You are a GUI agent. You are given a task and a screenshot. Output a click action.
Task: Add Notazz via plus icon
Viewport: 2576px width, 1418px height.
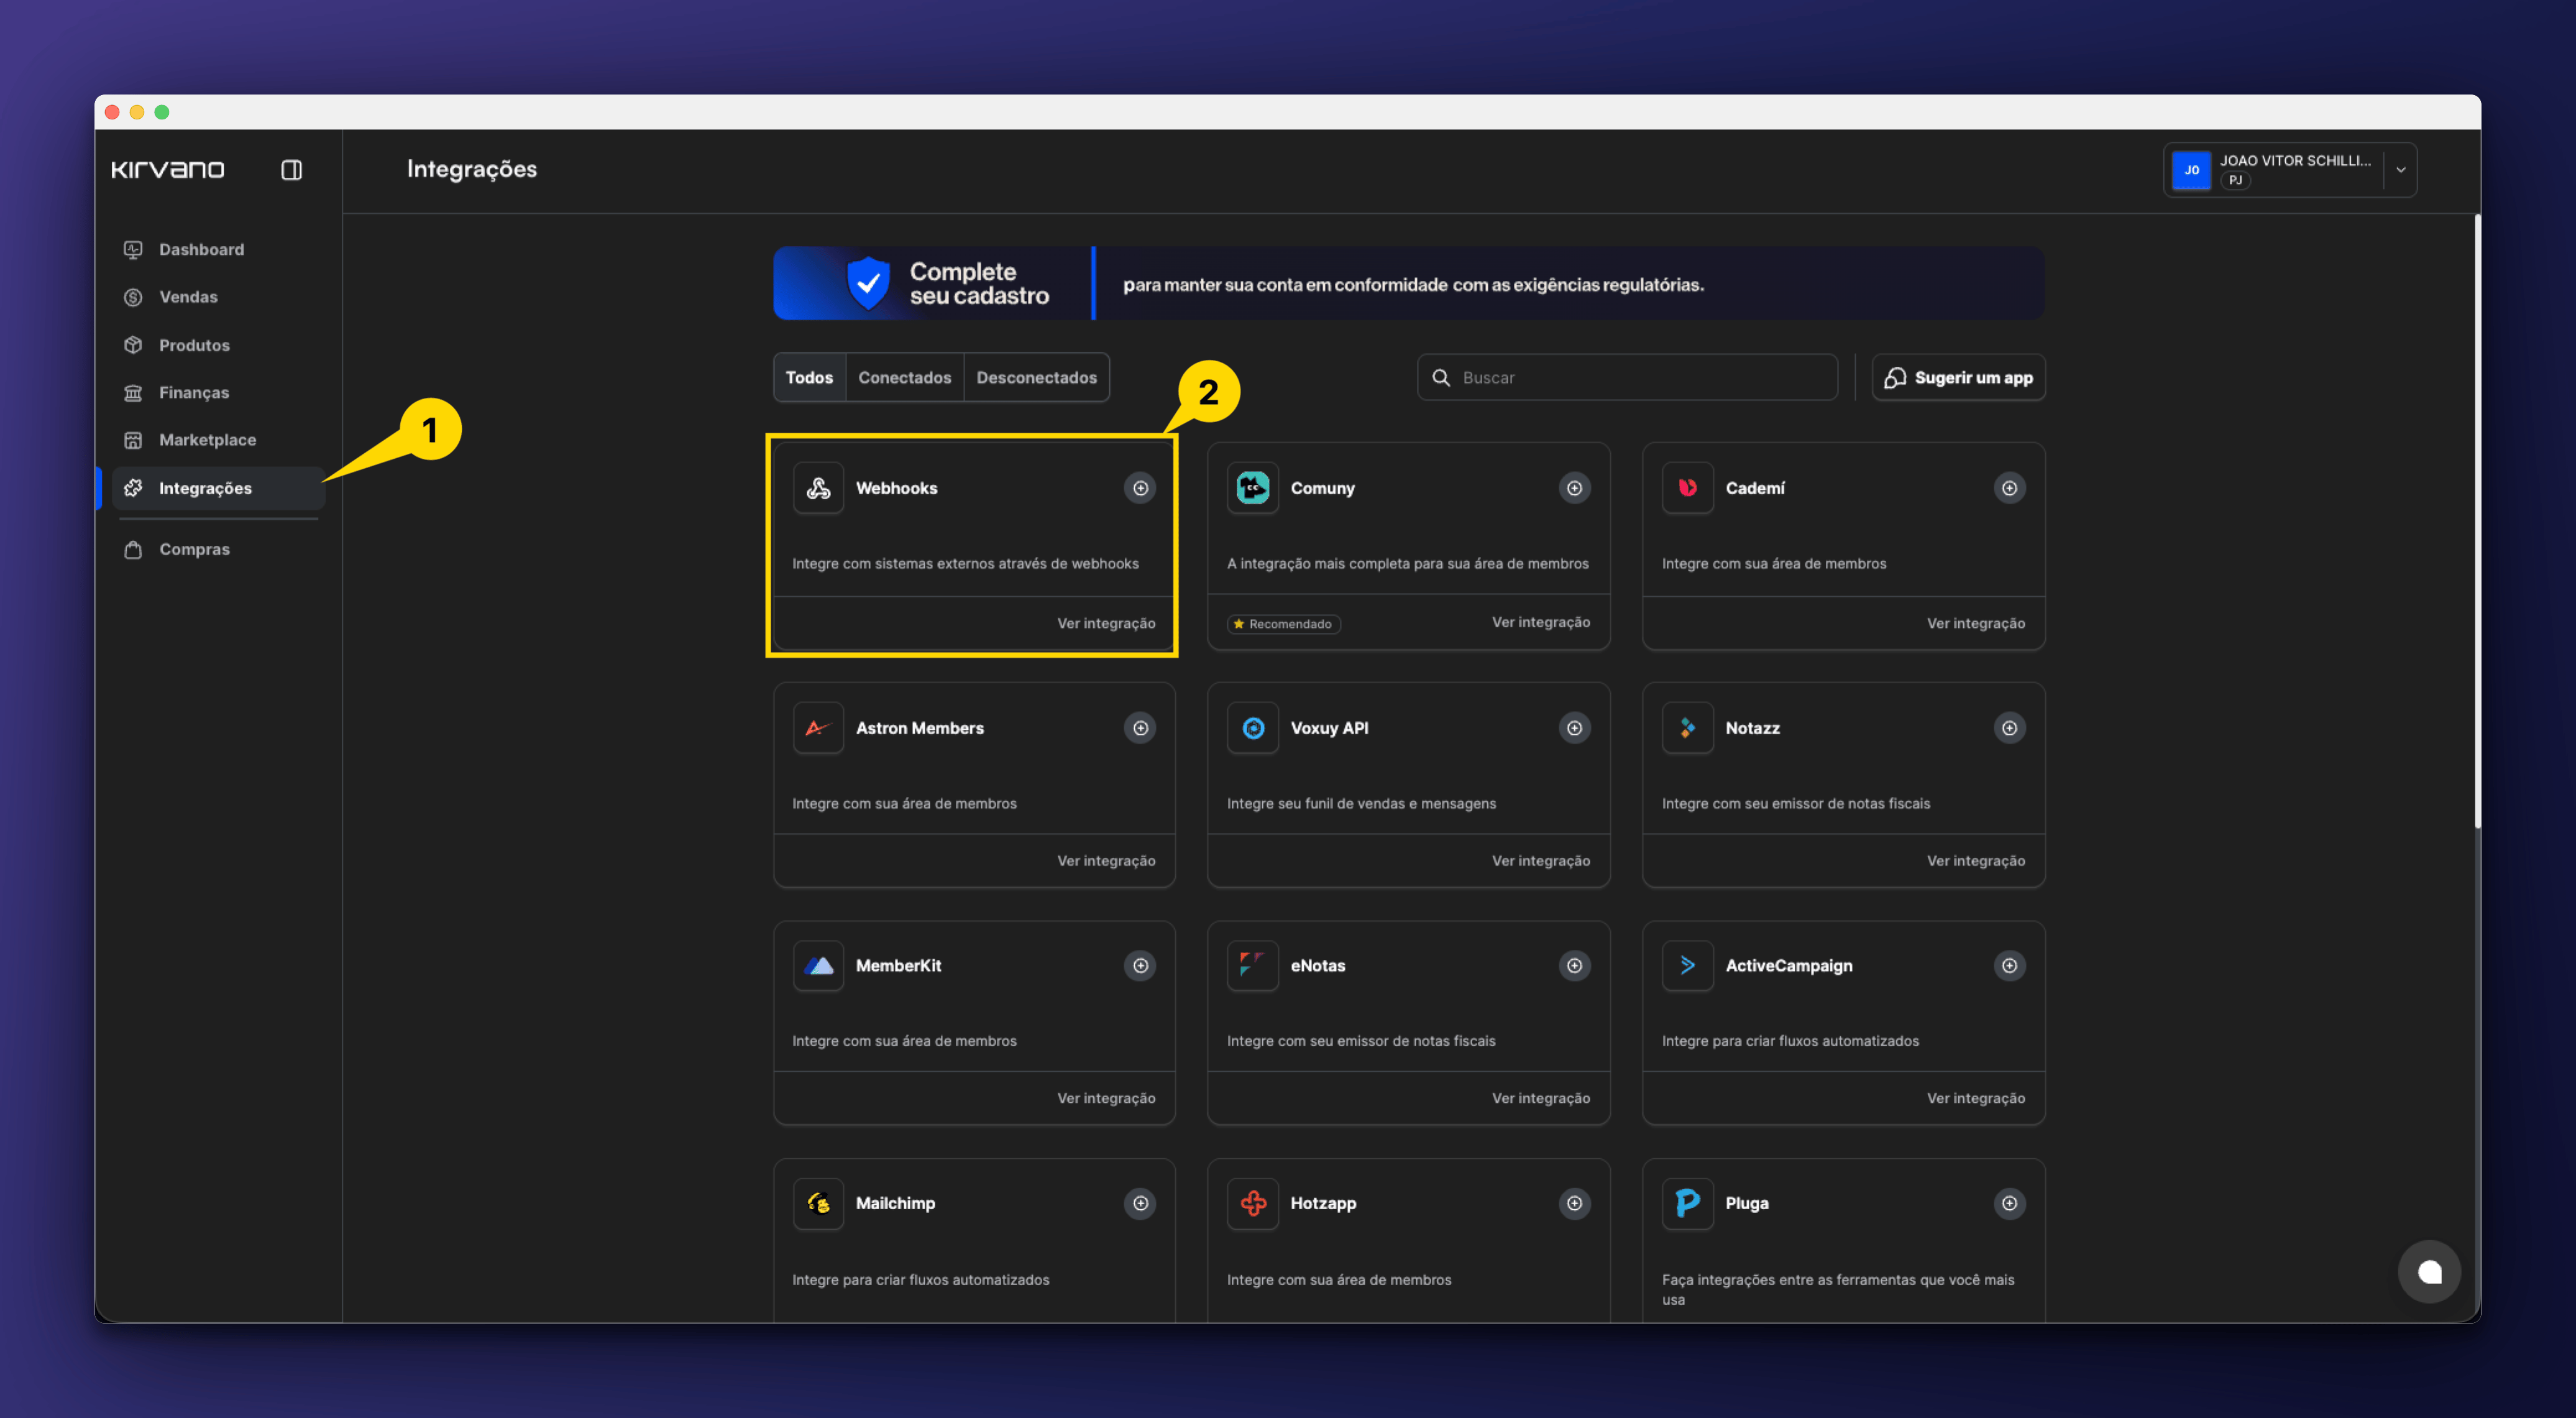[x=2009, y=728]
